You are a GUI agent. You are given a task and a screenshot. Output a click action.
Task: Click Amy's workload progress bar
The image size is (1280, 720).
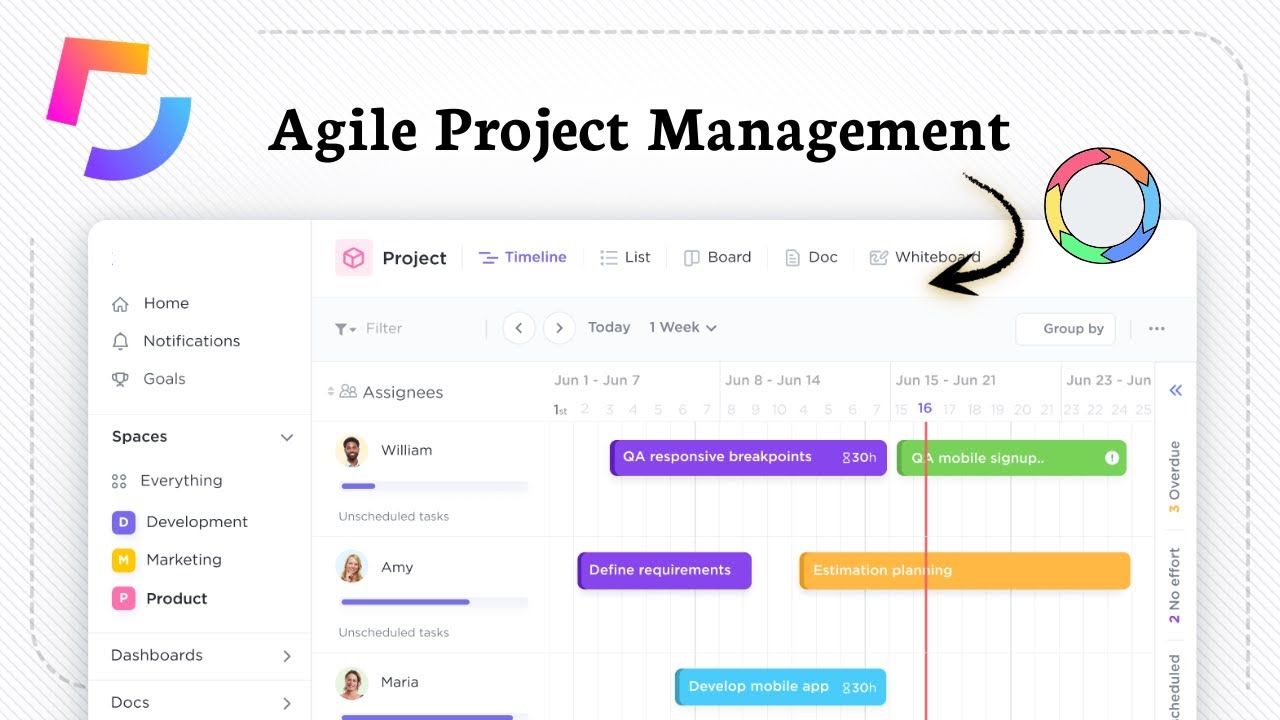pos(434,602)
